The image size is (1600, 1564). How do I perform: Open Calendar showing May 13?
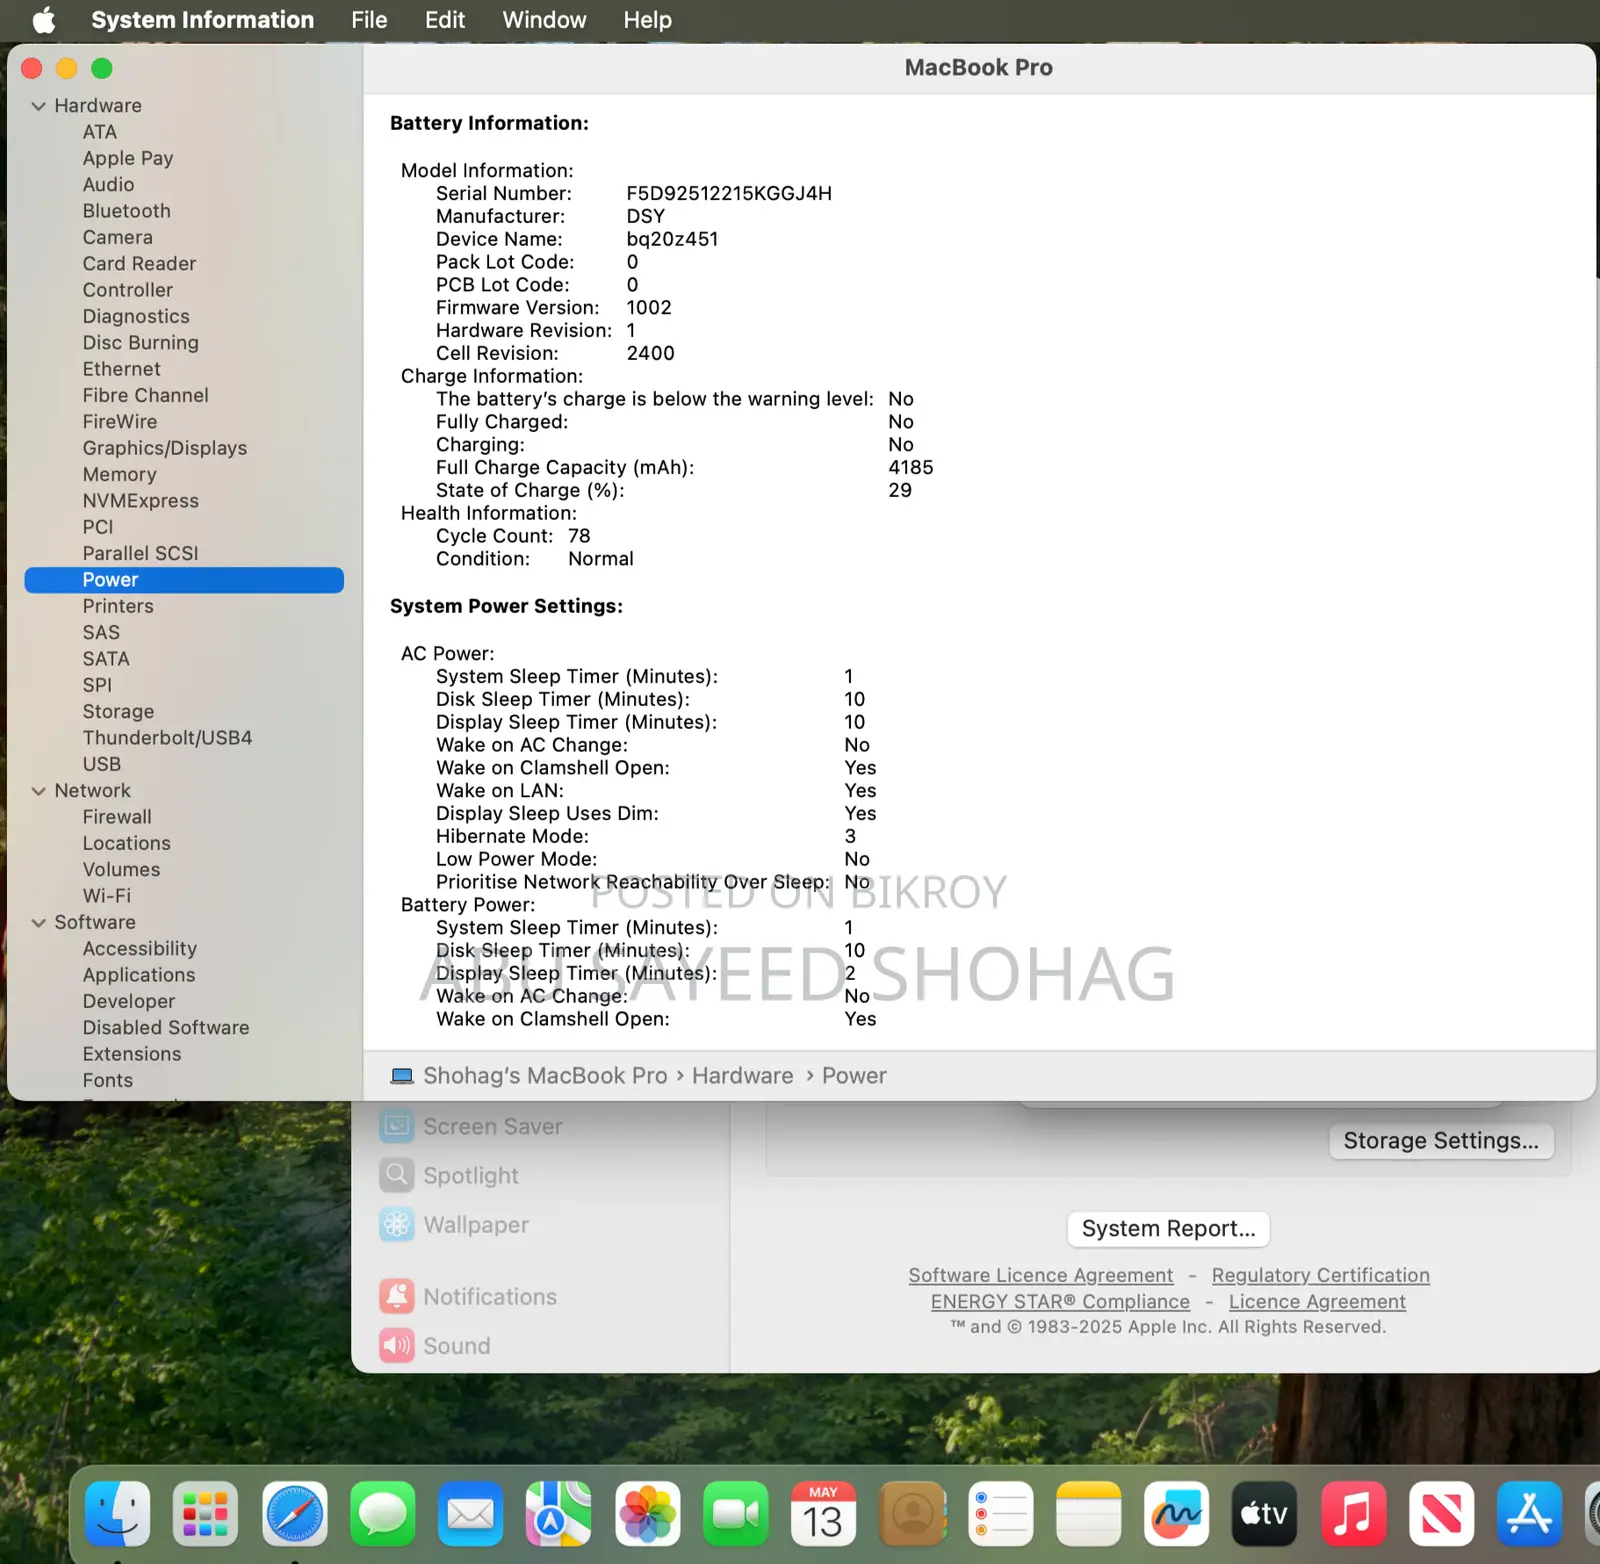coord(823,1514)
